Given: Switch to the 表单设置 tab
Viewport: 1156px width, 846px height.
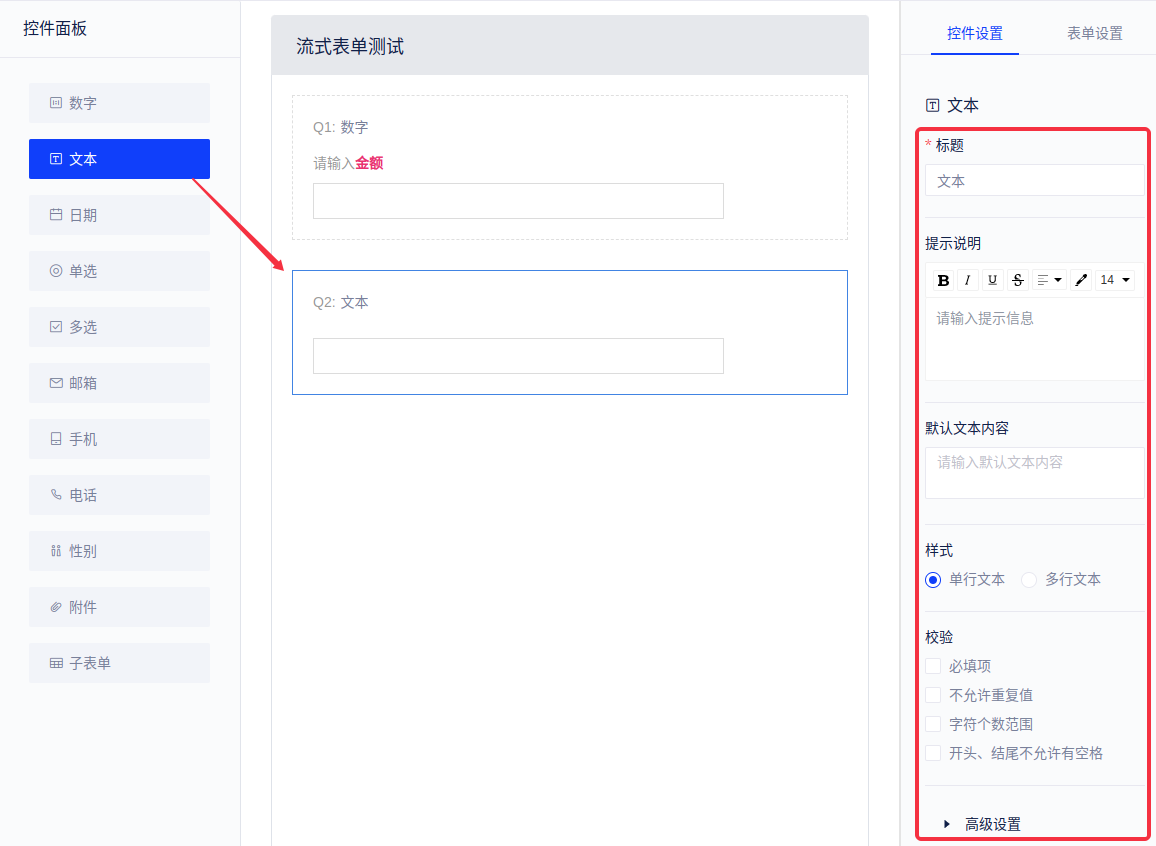Looking at the screenshot, I should coord(1094,33).
